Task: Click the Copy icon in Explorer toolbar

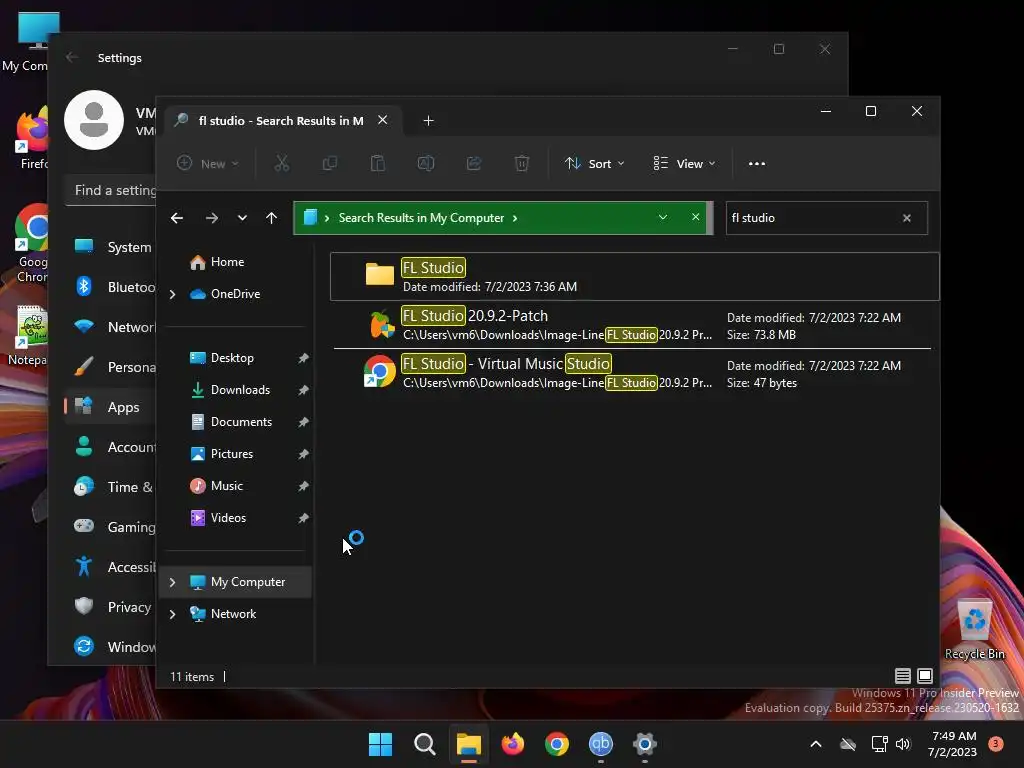Action: 330,163
